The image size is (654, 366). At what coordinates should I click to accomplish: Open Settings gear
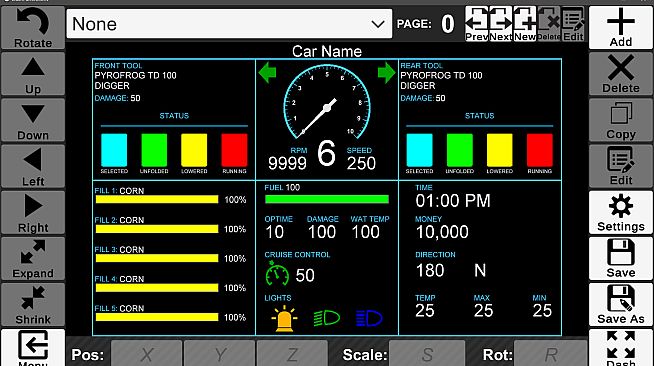coord(621,213)
